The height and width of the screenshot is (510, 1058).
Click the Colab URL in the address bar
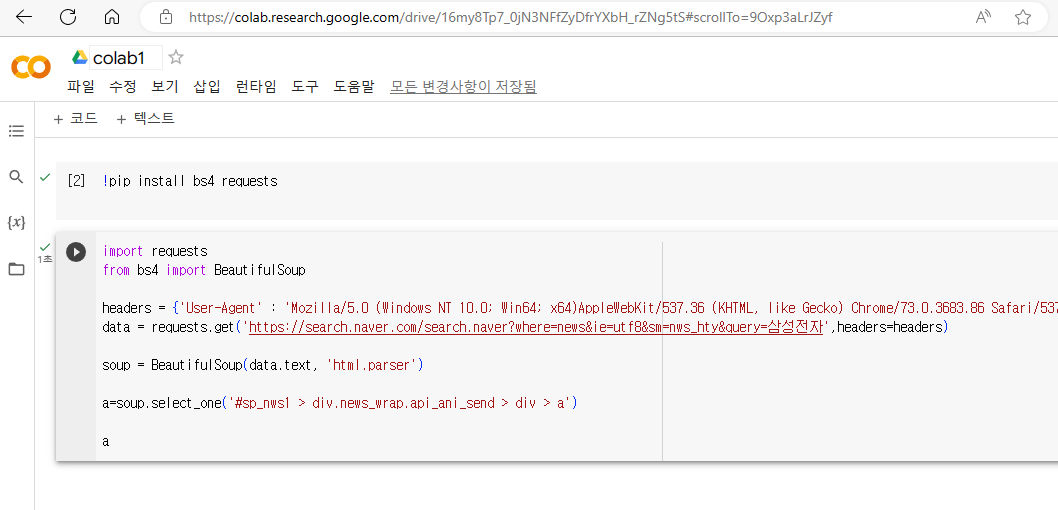[x=510, y=18]
